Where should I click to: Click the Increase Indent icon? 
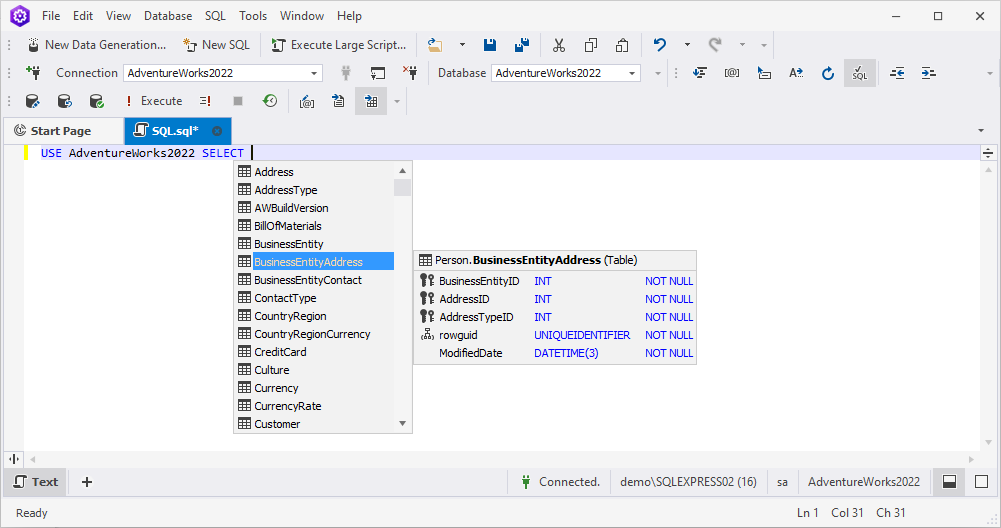pos(928,73)
